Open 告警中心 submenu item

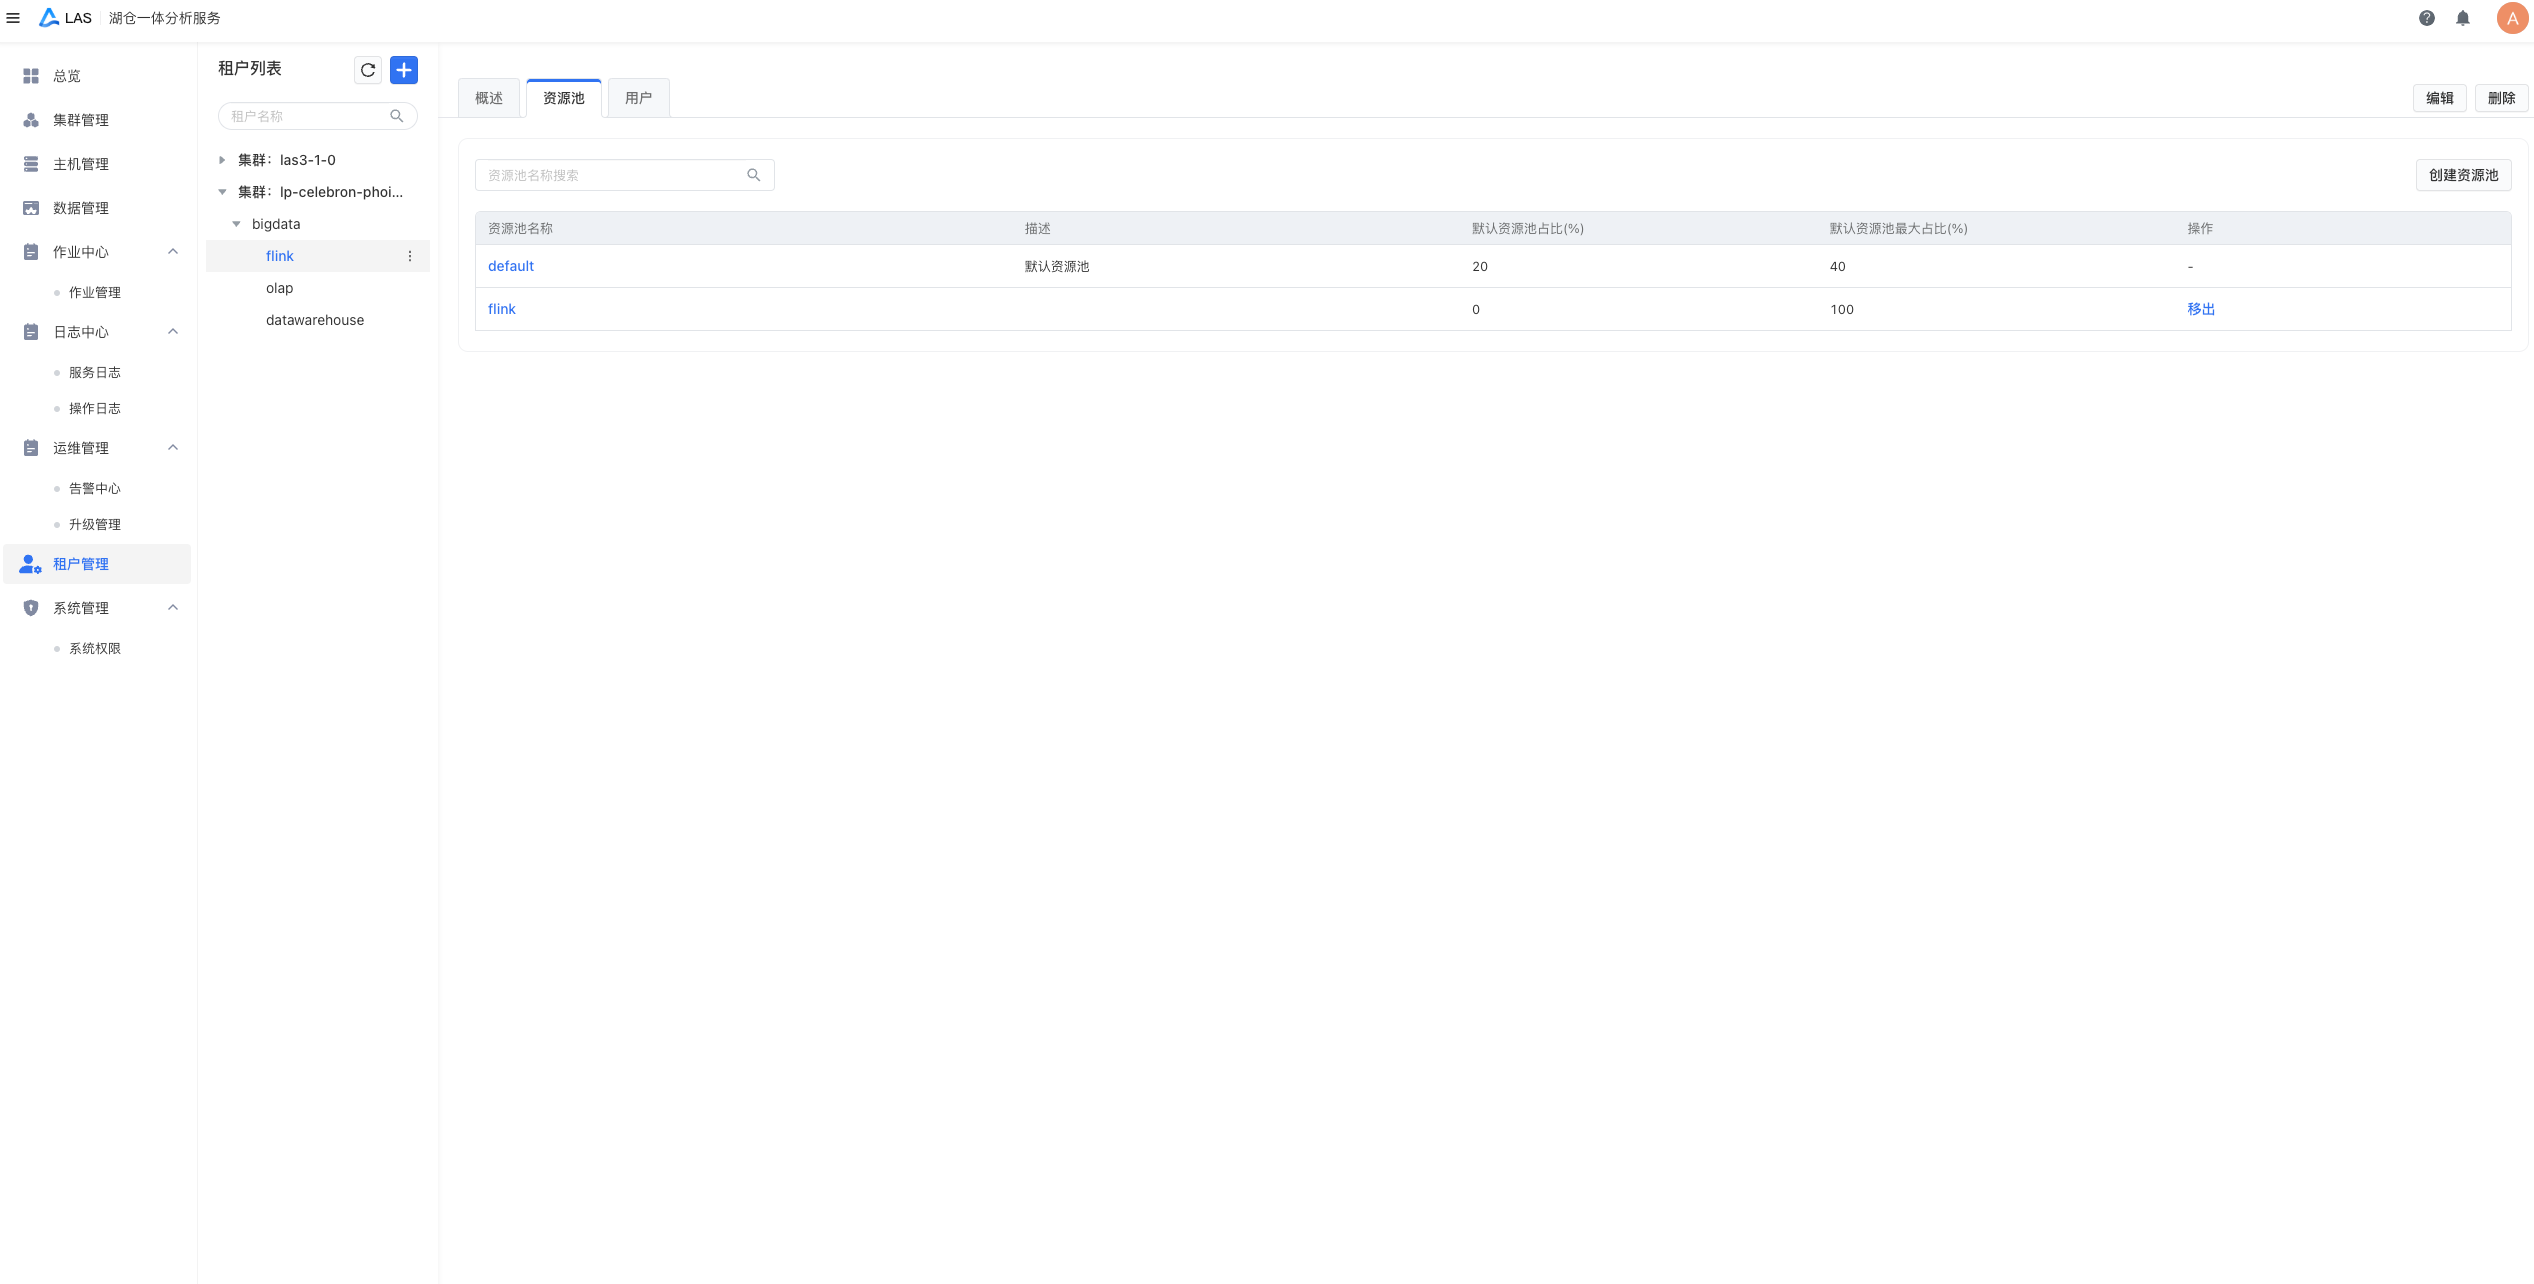[97, 488]
